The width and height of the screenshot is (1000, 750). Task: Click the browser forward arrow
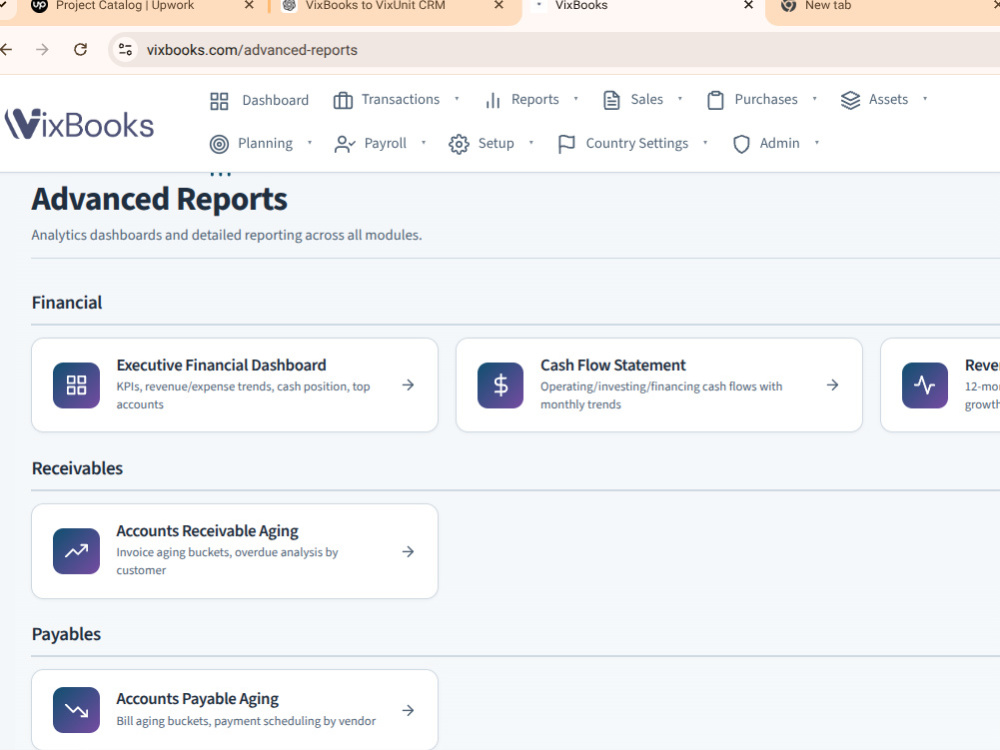(42, 50)
